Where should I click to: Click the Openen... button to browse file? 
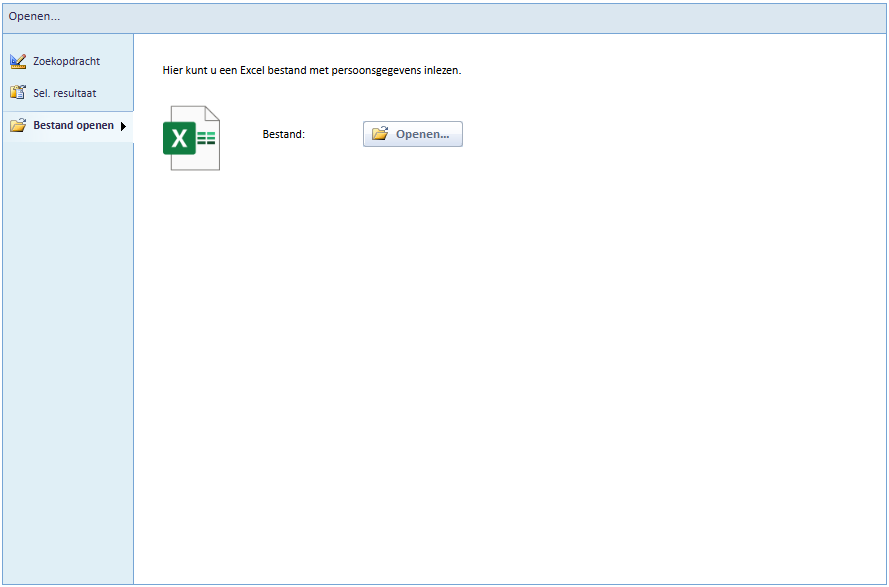(413, 134)
